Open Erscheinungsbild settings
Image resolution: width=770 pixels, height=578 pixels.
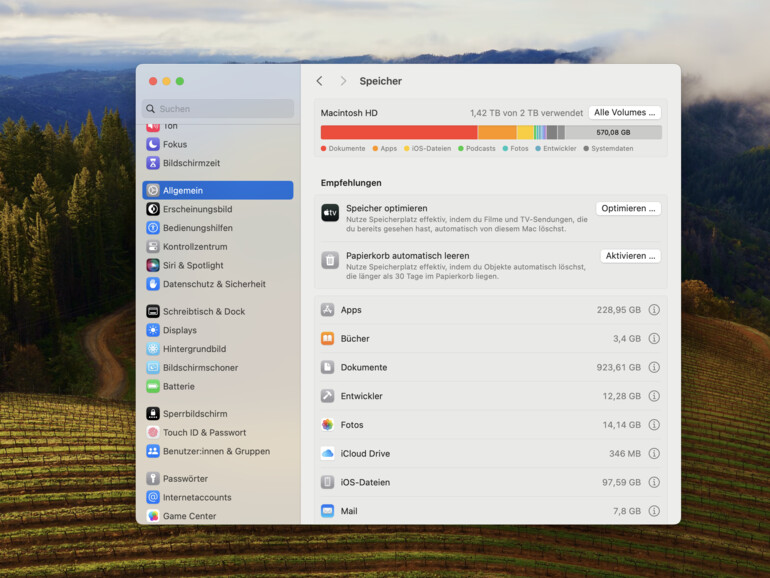(x=218, y=209)
